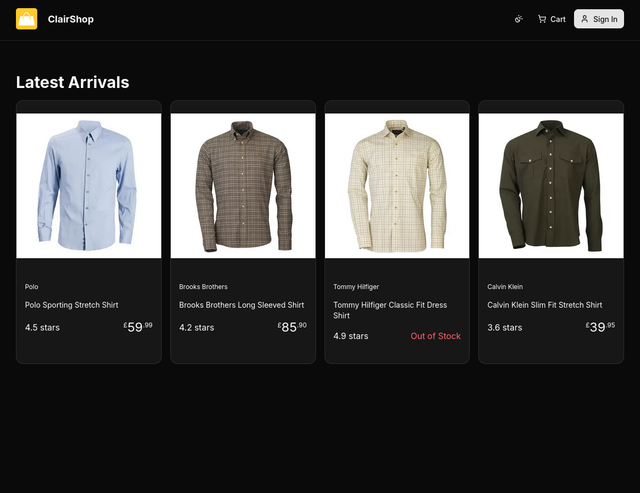This screenshot has width=640, height=493.
Task: Toggle the theme switcher icon
Action: (x=518, y=19)
